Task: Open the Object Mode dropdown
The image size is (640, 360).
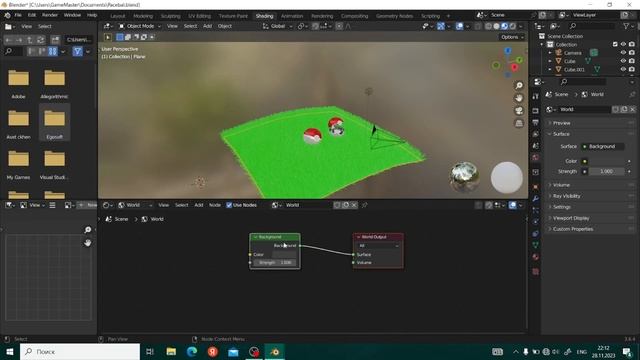Action: pos(140,26)
